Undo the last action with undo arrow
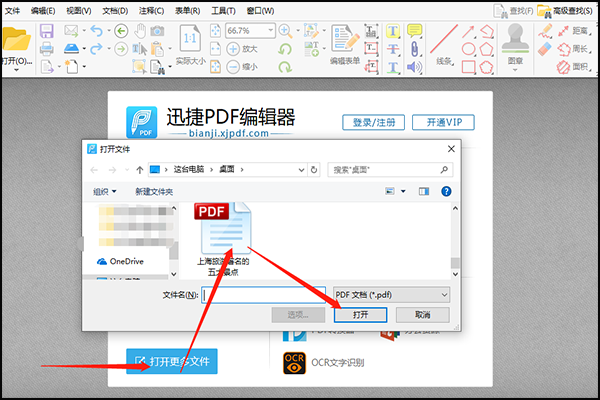Viewport: 600px width, 400px height. click(96, 31)
